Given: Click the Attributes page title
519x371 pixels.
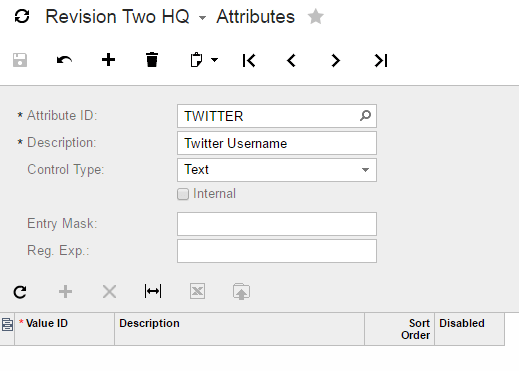Looking at the screenshot, I should pyautogui.click(x=256, y=17).
